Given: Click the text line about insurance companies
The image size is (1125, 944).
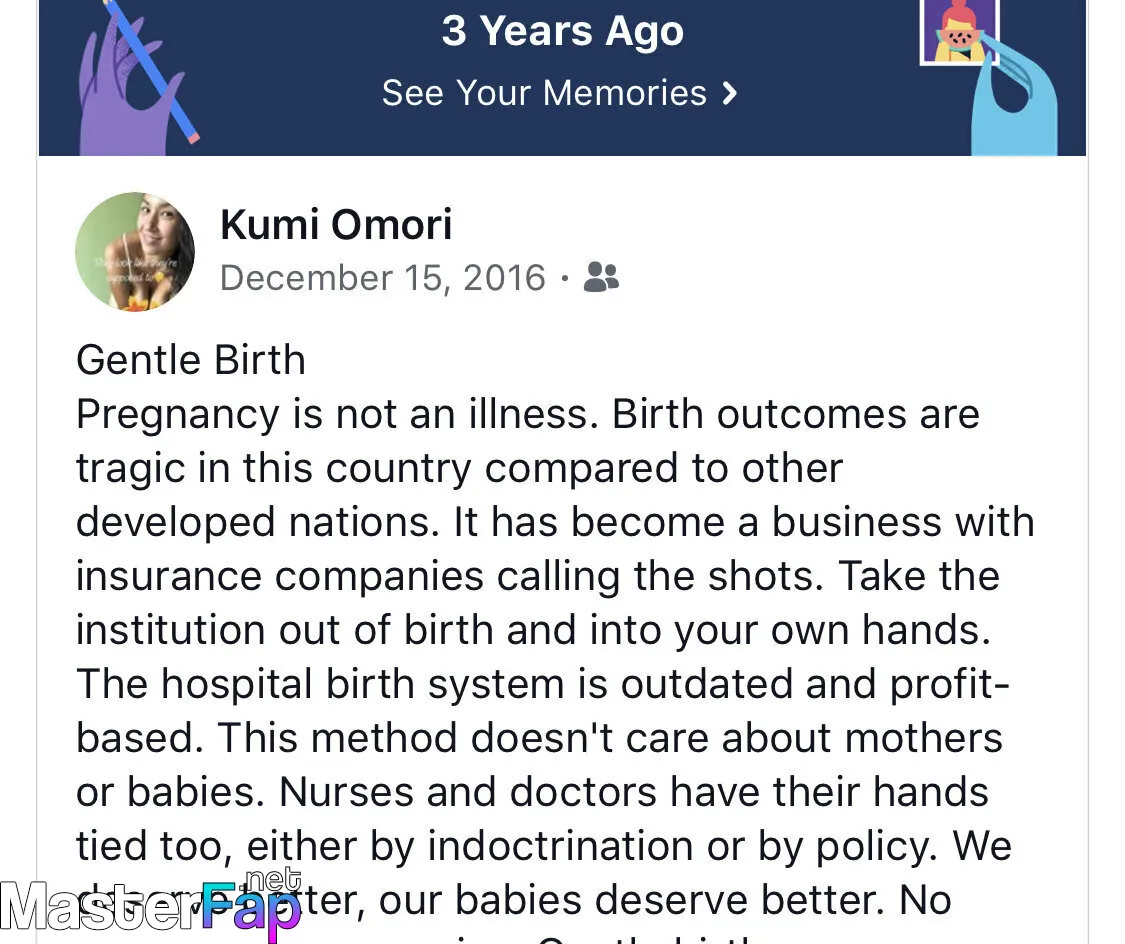Looking at the screenshot, I should click(x=537, y=576).
